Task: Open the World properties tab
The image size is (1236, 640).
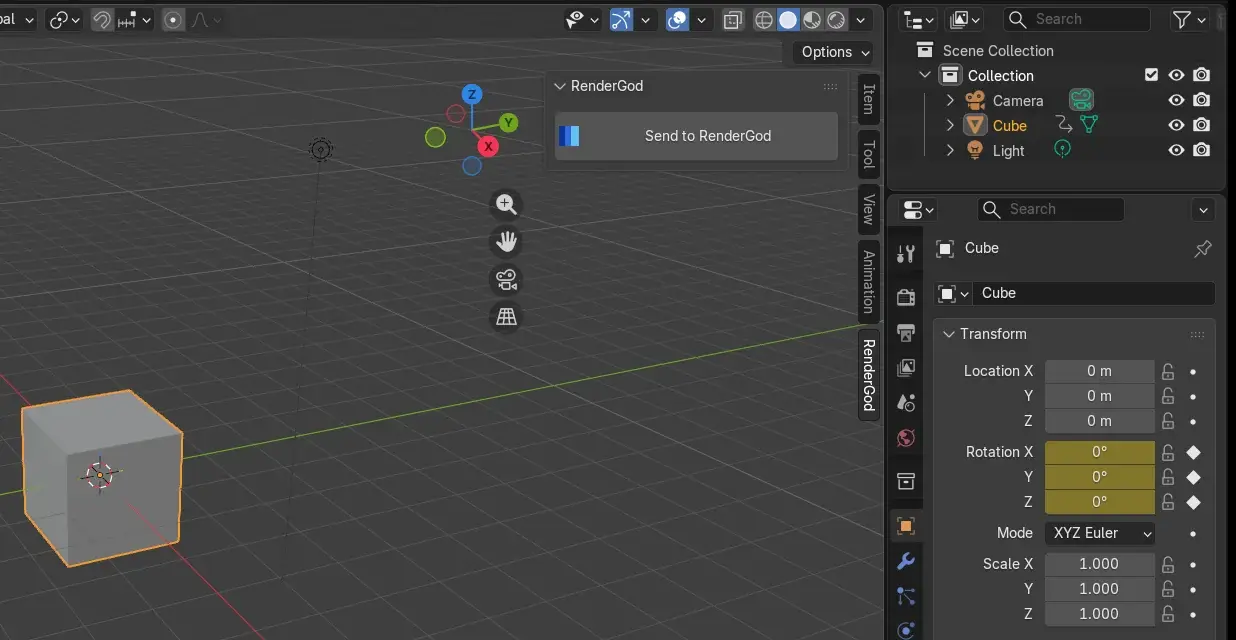Action: pyautogui.click(x=906, y=438)
